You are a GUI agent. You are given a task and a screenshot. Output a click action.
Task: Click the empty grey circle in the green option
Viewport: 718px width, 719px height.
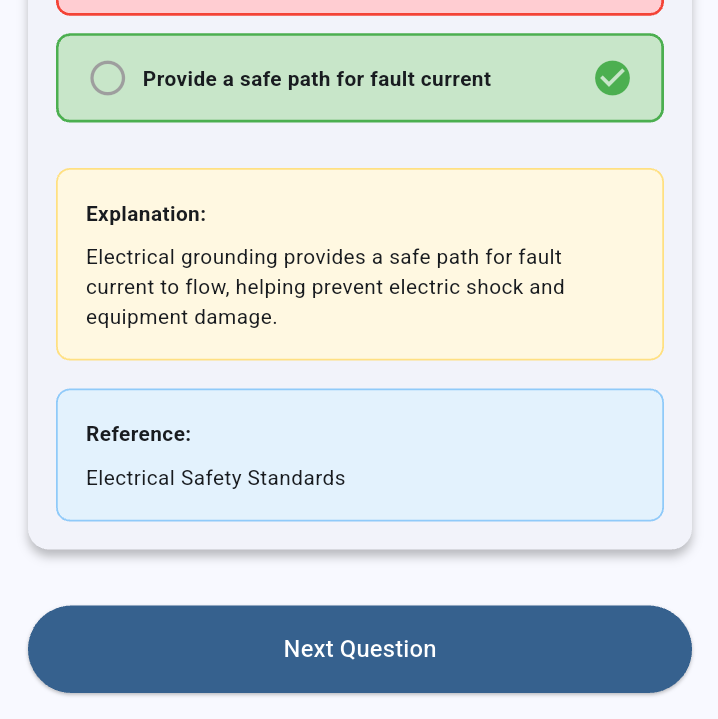pos(108,78)
